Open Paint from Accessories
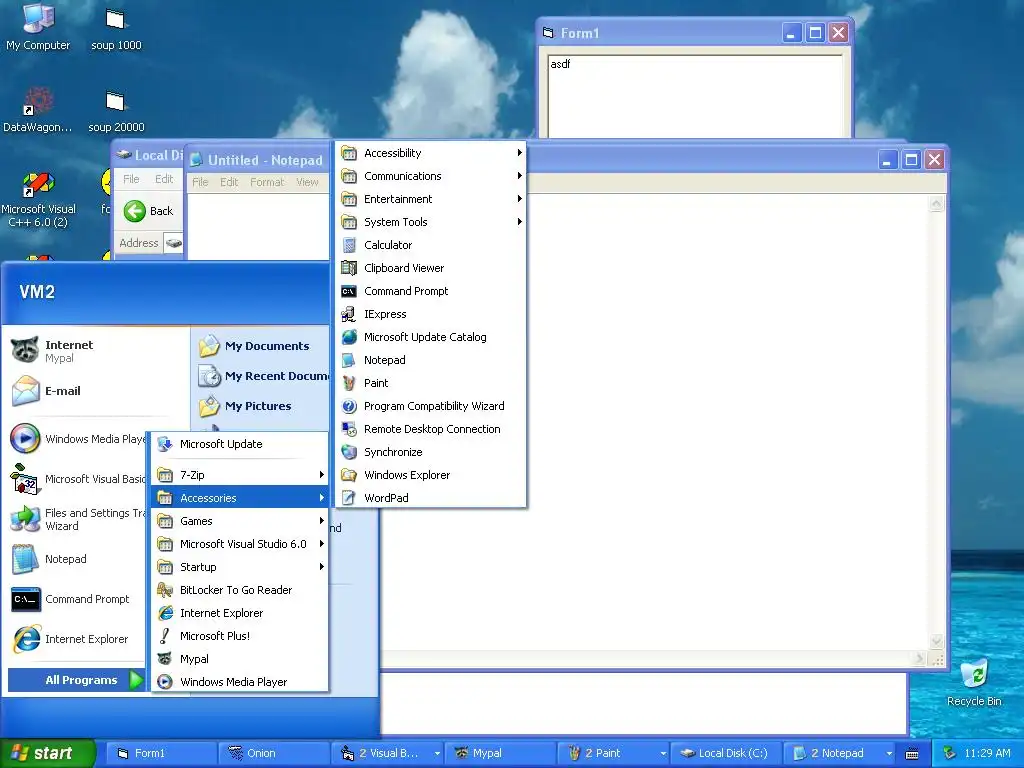Screen dimensions: 1024x768 431,383
